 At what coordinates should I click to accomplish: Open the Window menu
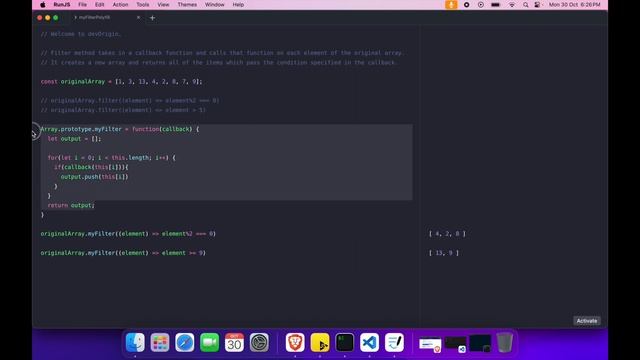point(215,5)
